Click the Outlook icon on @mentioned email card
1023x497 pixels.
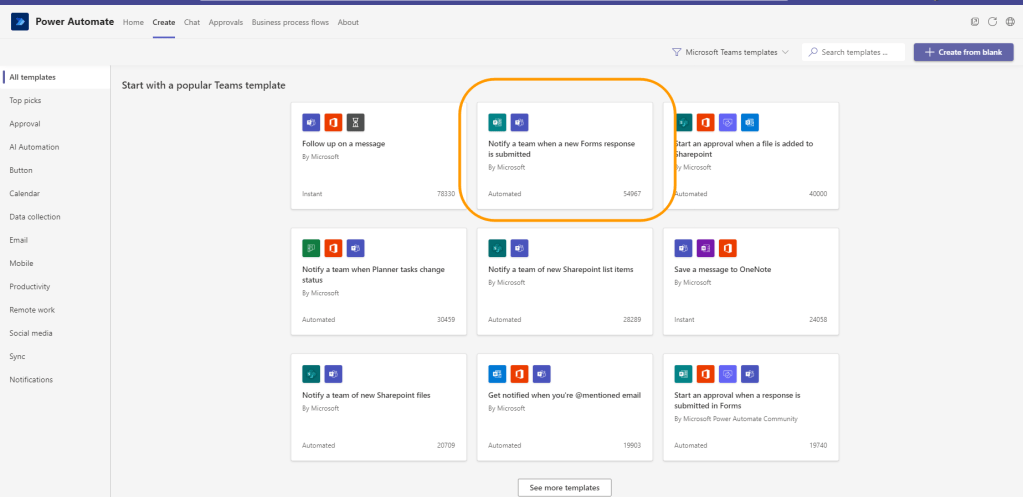pyautogui.click(x=497, y=374)
